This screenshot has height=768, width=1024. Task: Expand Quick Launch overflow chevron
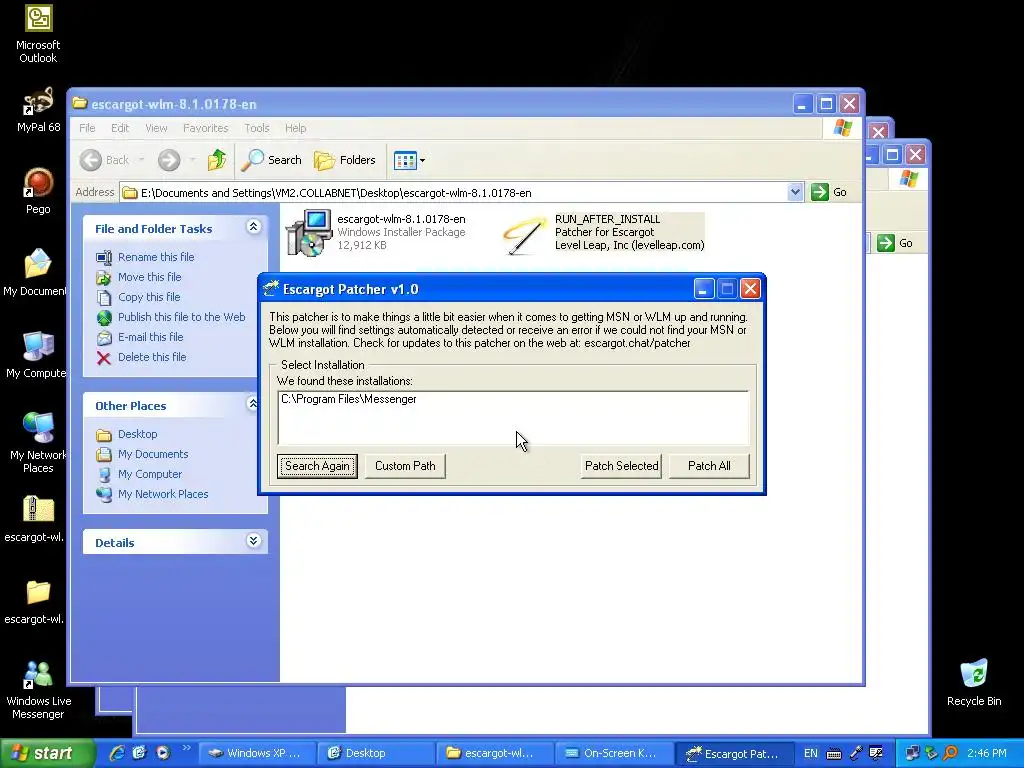(x=186, y=748)
